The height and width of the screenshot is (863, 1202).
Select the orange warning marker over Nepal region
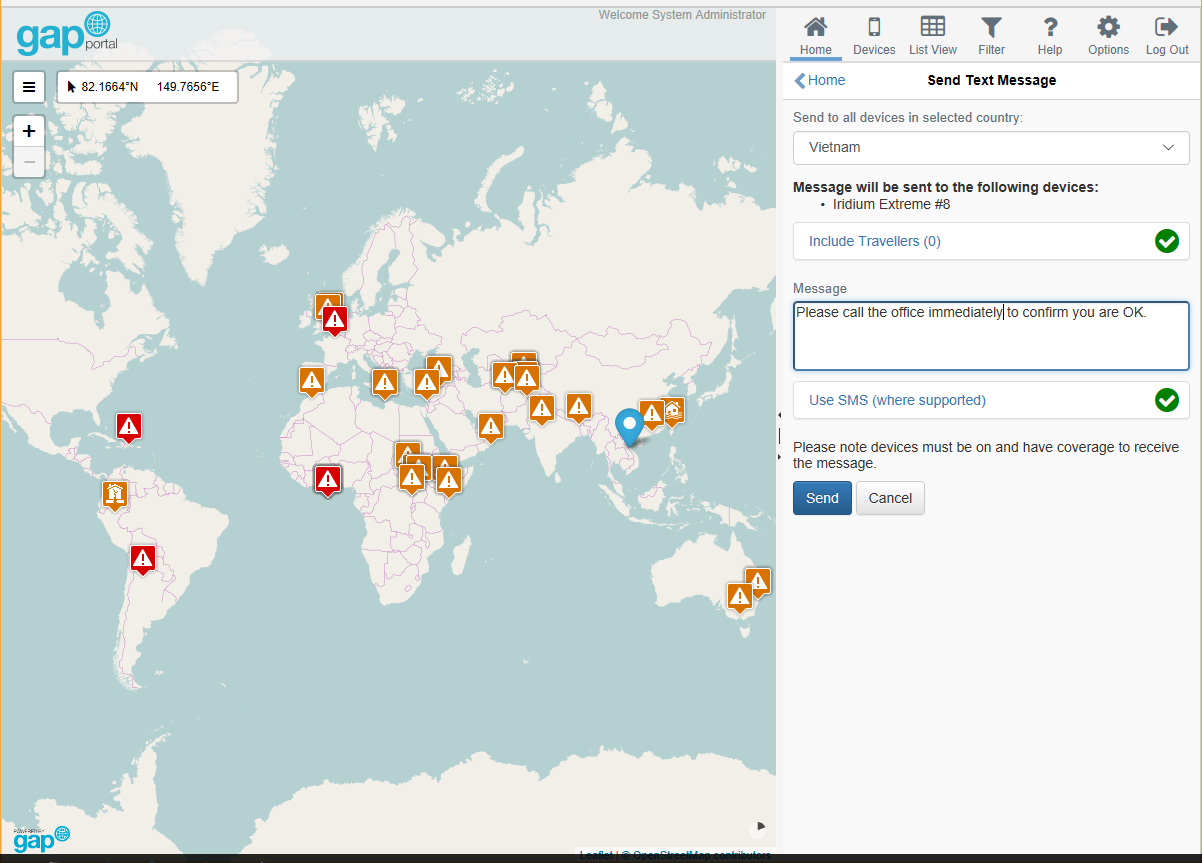pyautogui.click(x=579, y=407)
